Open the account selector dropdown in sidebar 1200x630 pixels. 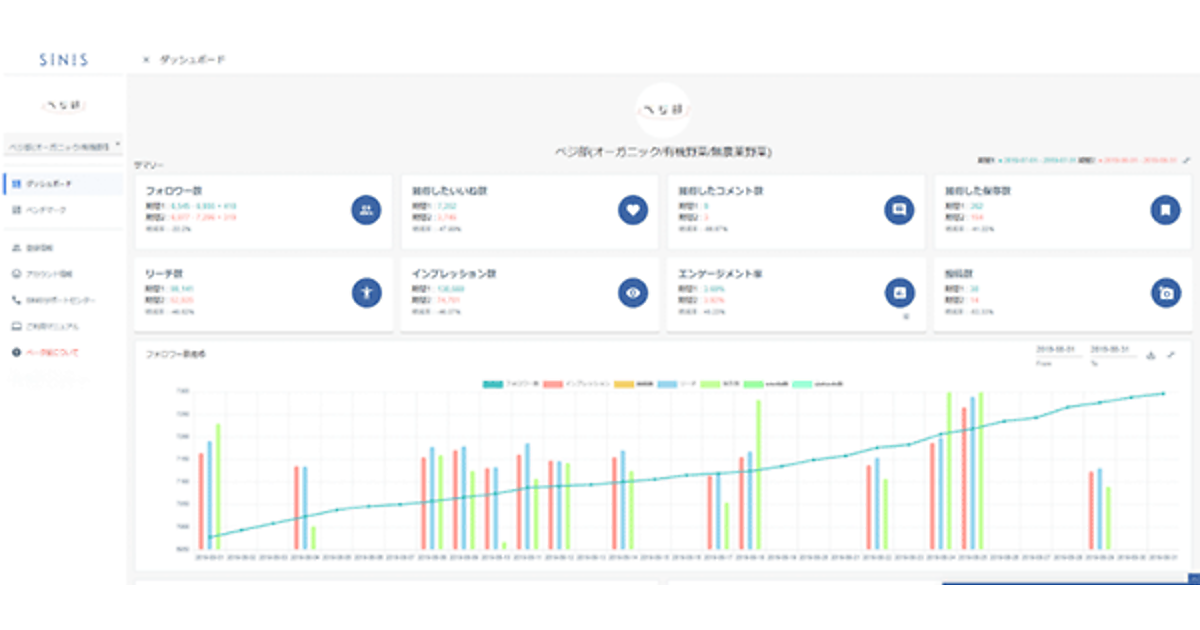(63, 146)
